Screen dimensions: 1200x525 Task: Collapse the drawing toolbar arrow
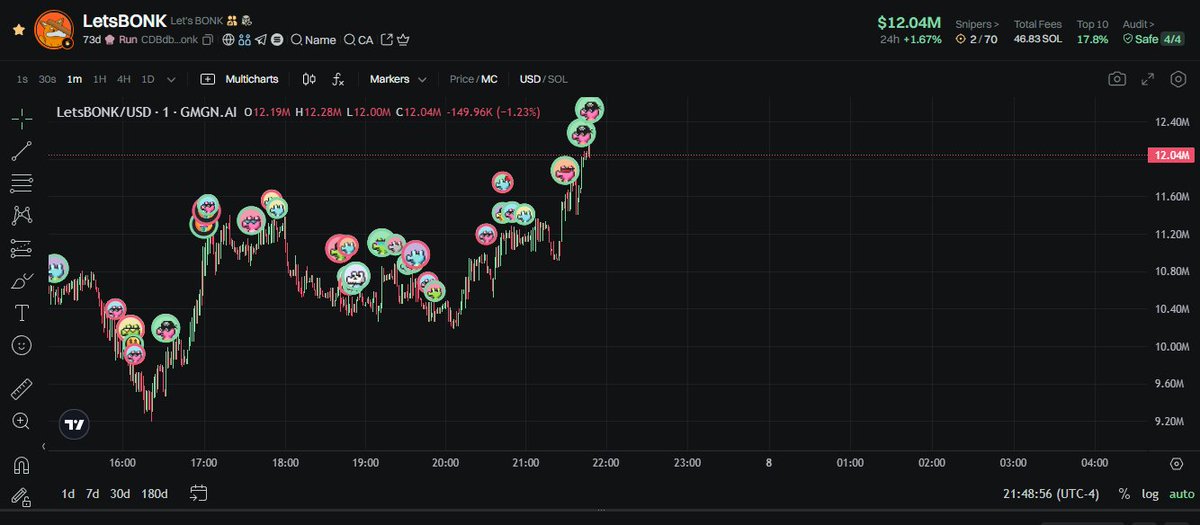44,445
